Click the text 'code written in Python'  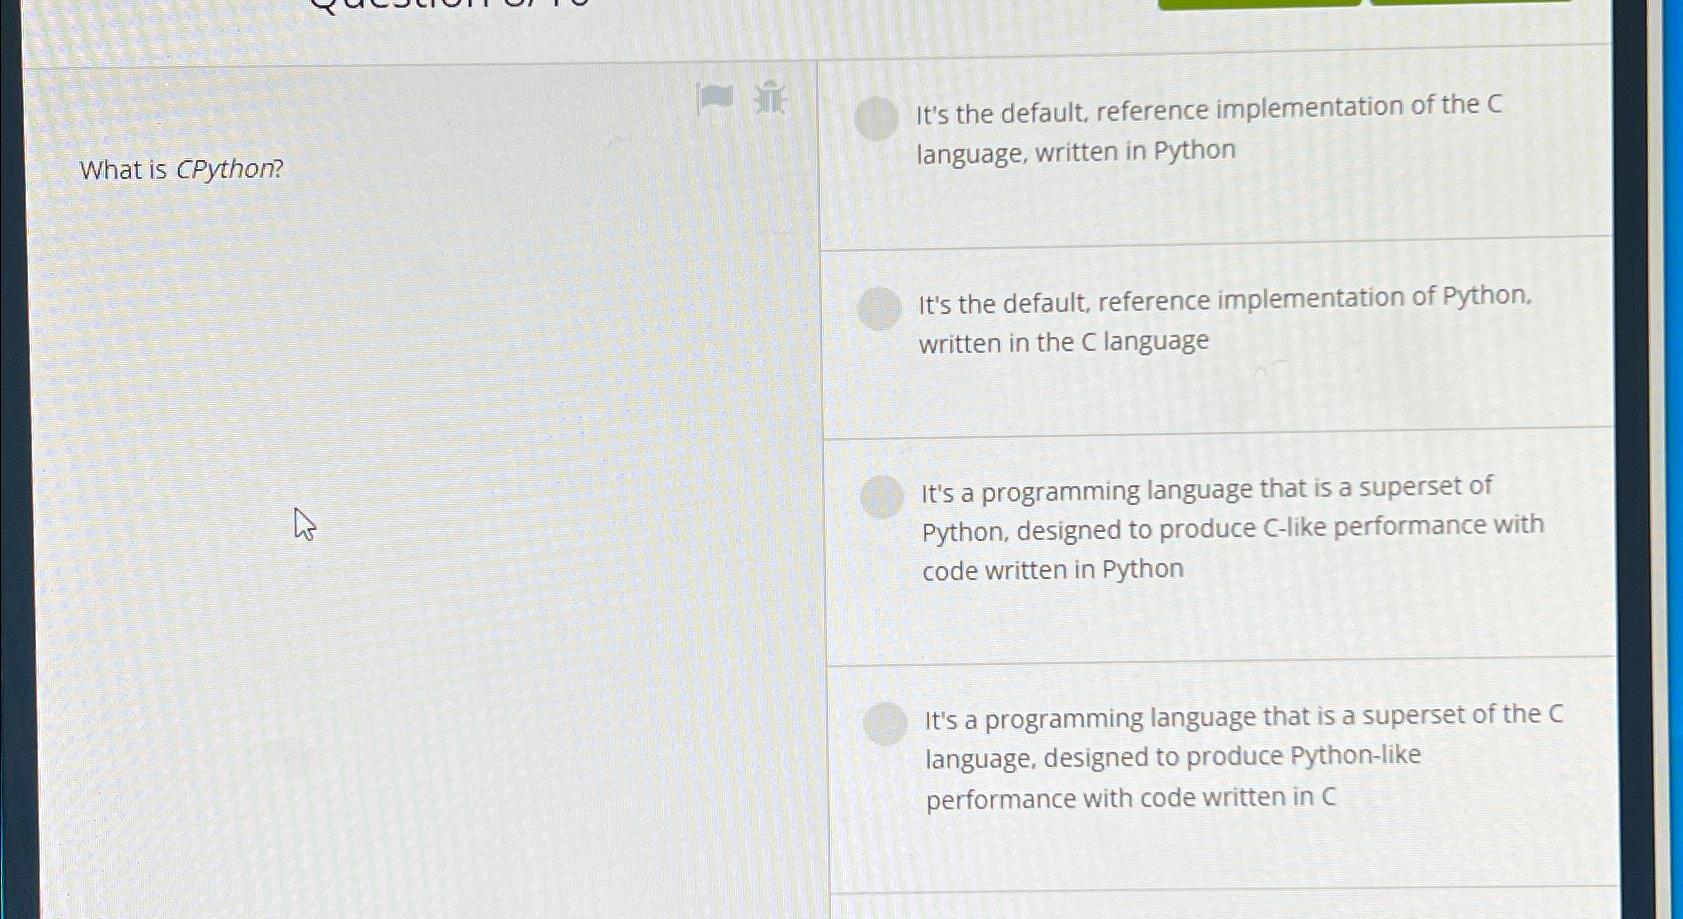pos(1053,570)
